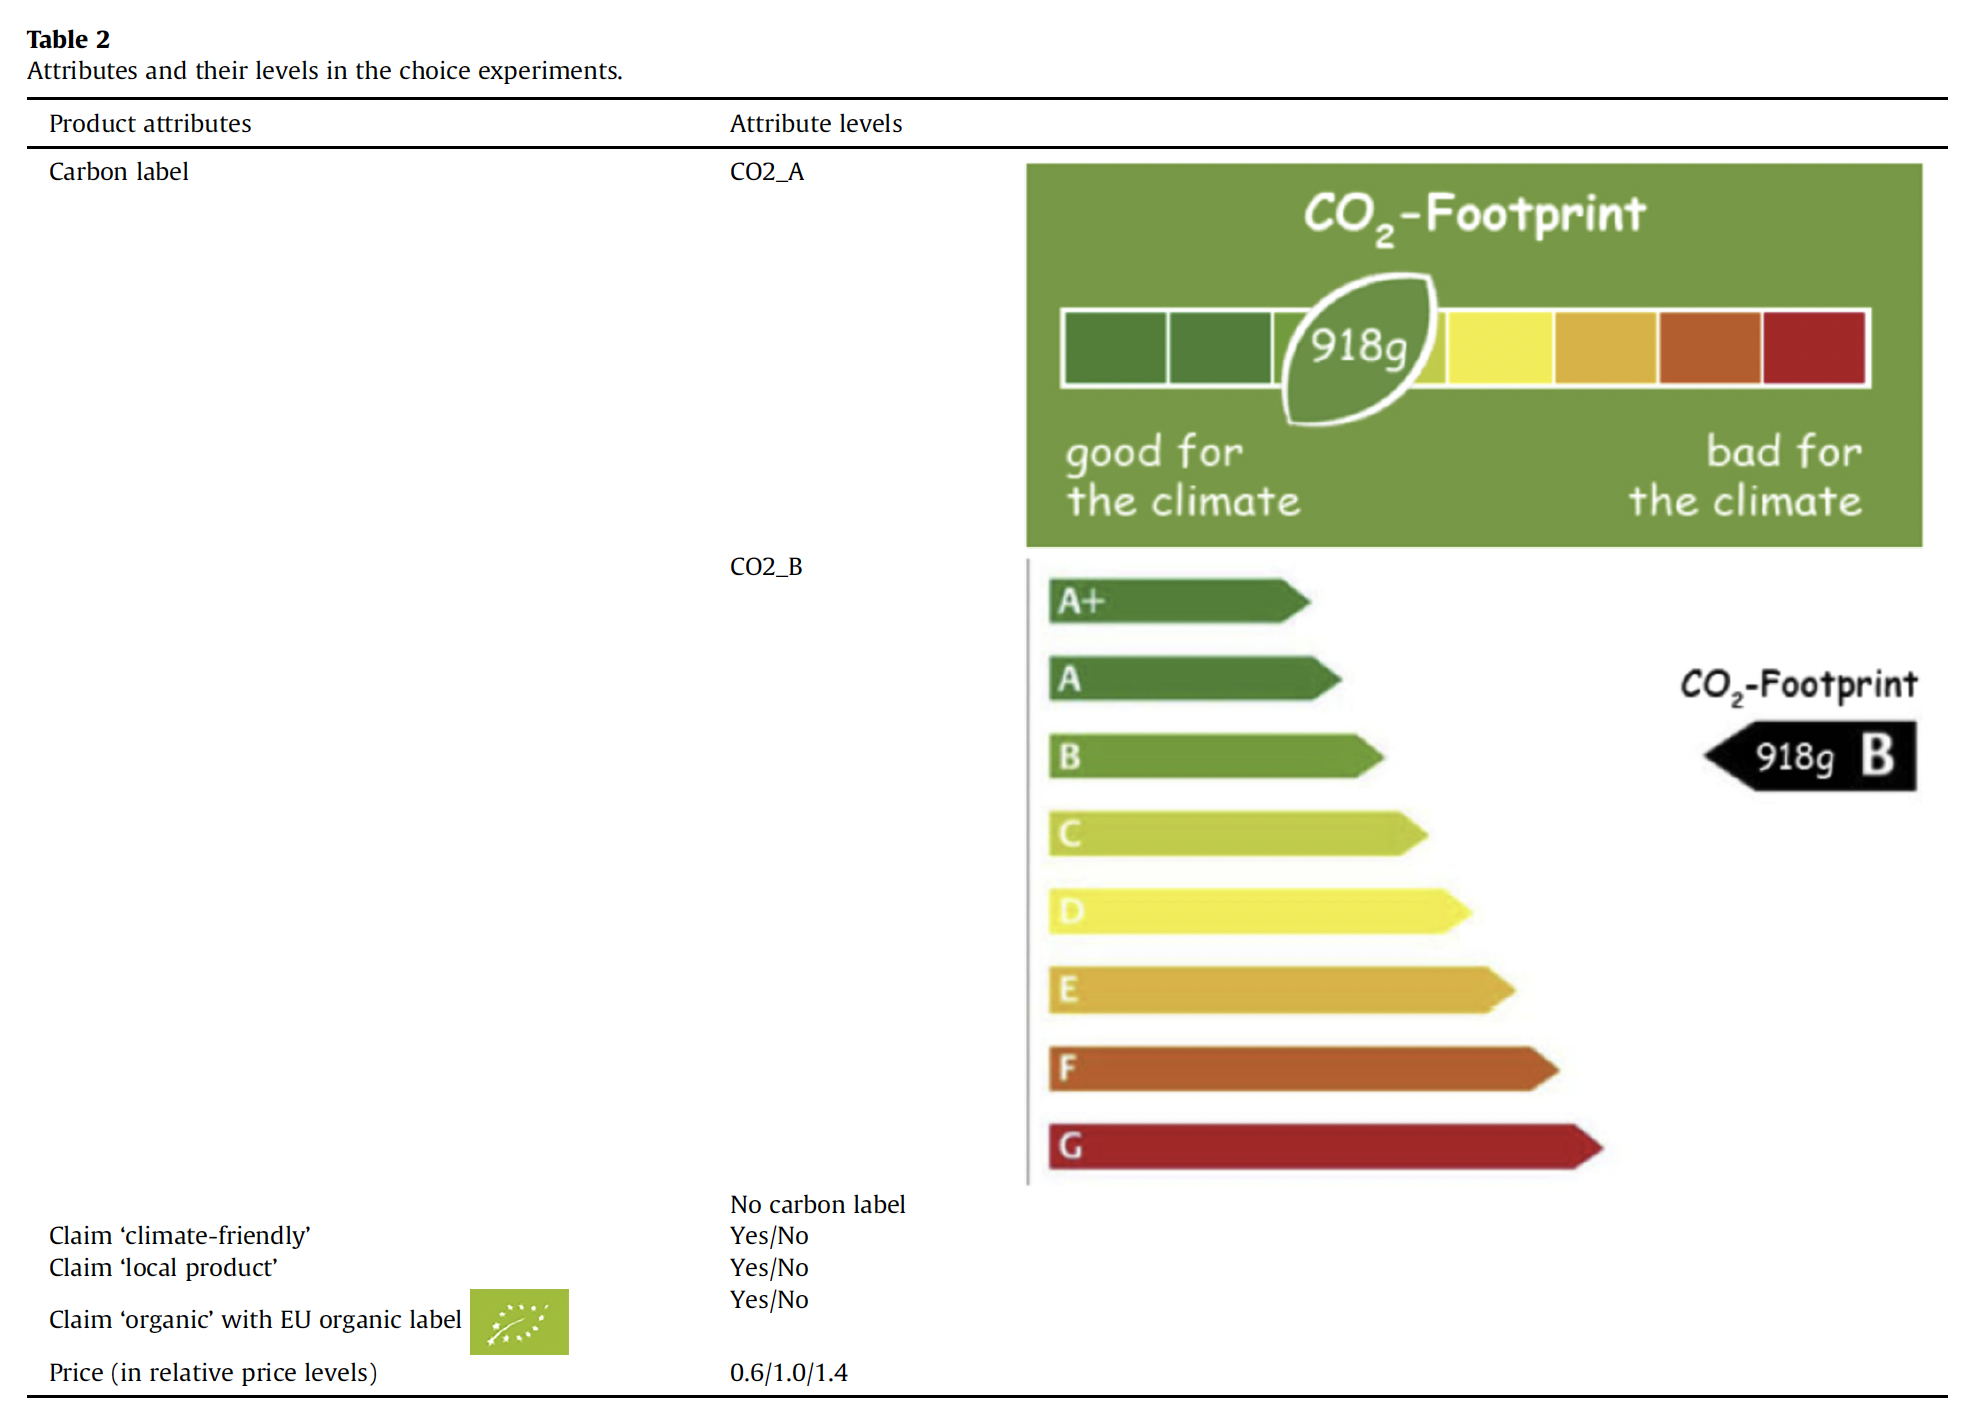Click the 'CO2_B' attribute level text
The image size is (1974, 1428).
tap(766, 567)
